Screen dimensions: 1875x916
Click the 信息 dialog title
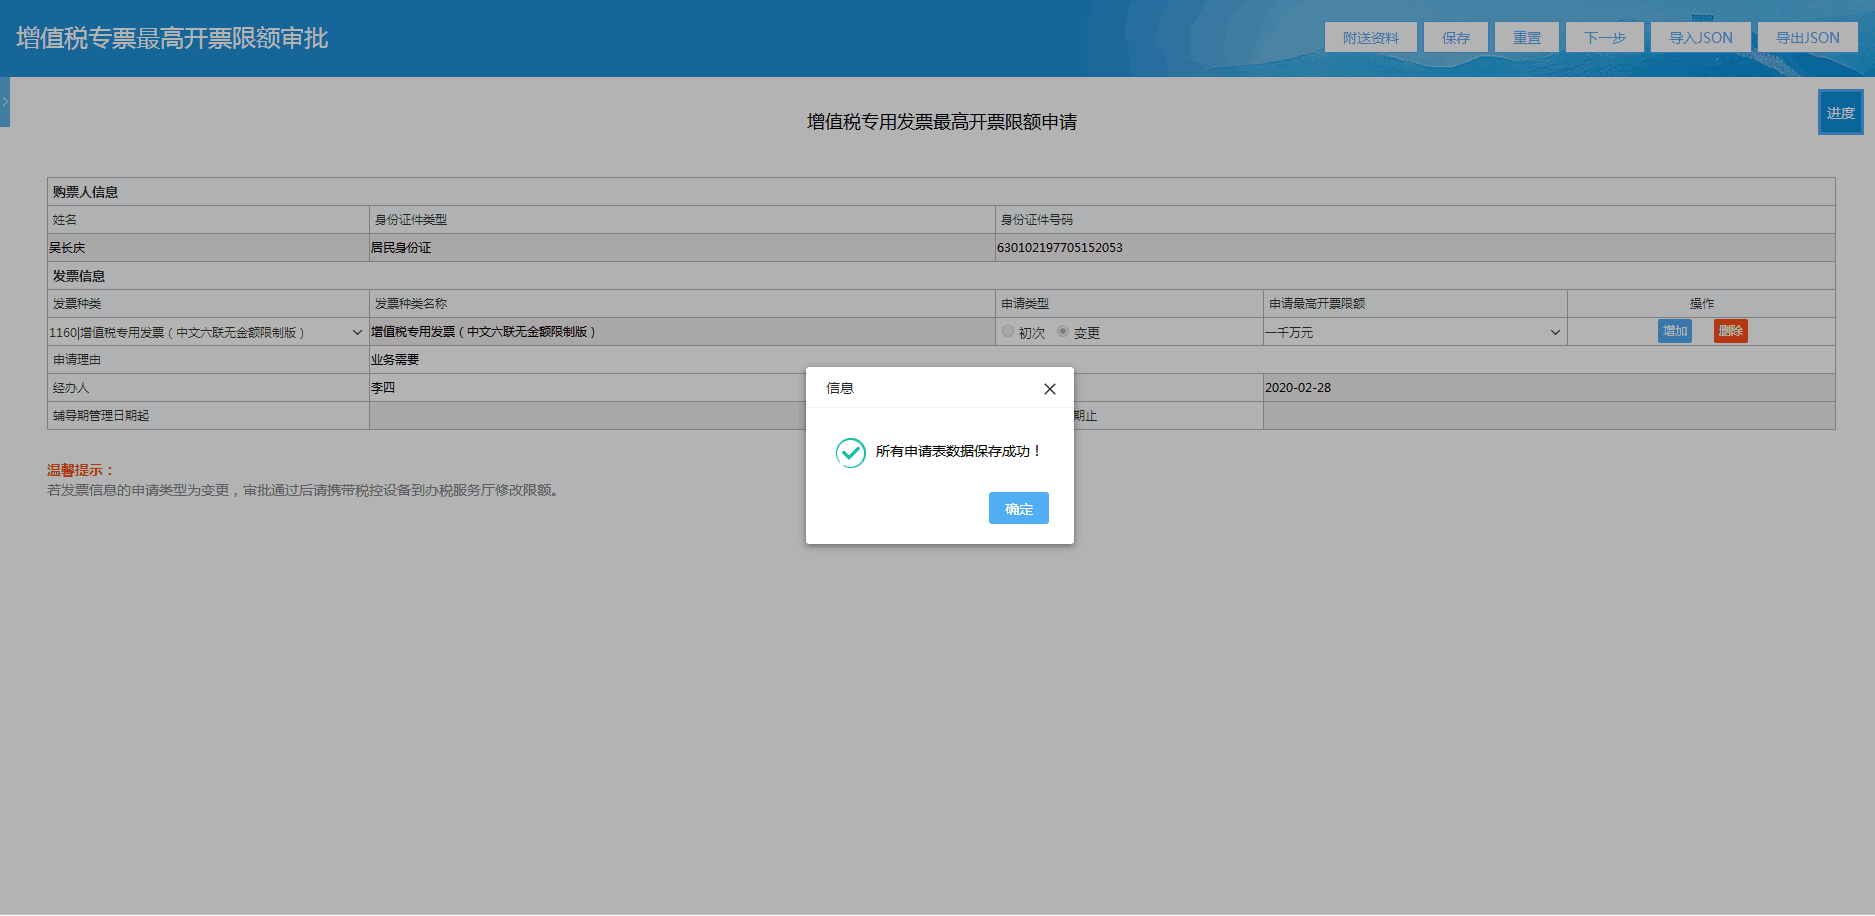coord(840,388)
